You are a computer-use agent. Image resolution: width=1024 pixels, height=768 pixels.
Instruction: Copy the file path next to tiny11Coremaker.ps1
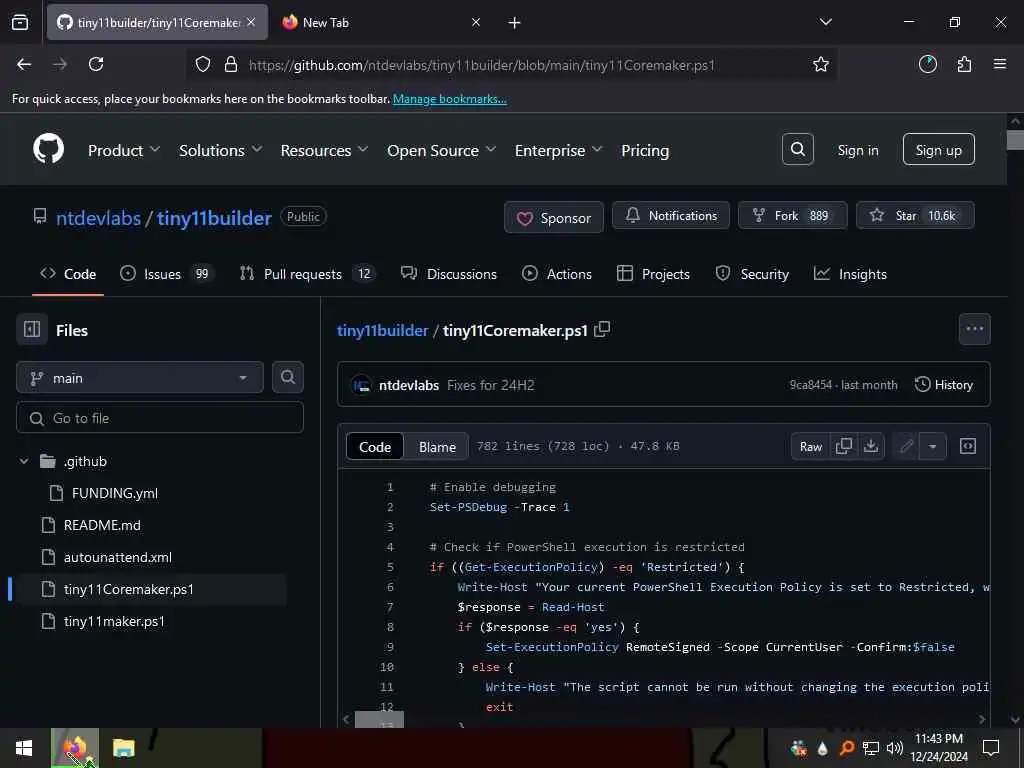(602, 329)
